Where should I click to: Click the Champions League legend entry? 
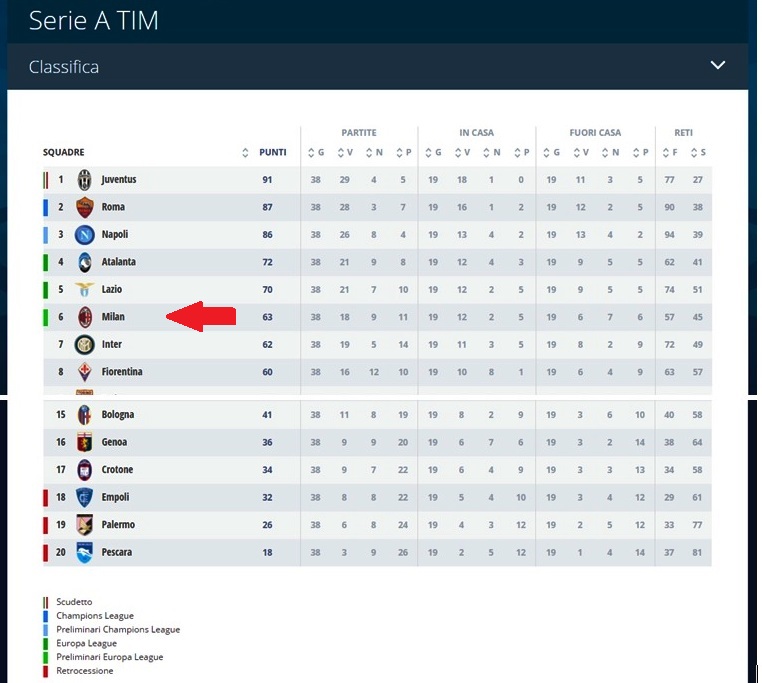point(95,616)
